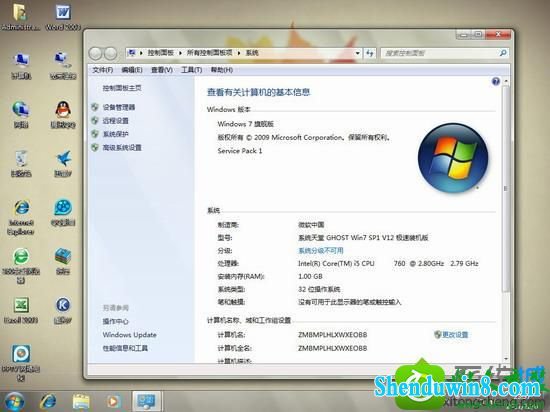Open Windows Explorer folder on taskbar
550x412 pixels.
[81, 401]
